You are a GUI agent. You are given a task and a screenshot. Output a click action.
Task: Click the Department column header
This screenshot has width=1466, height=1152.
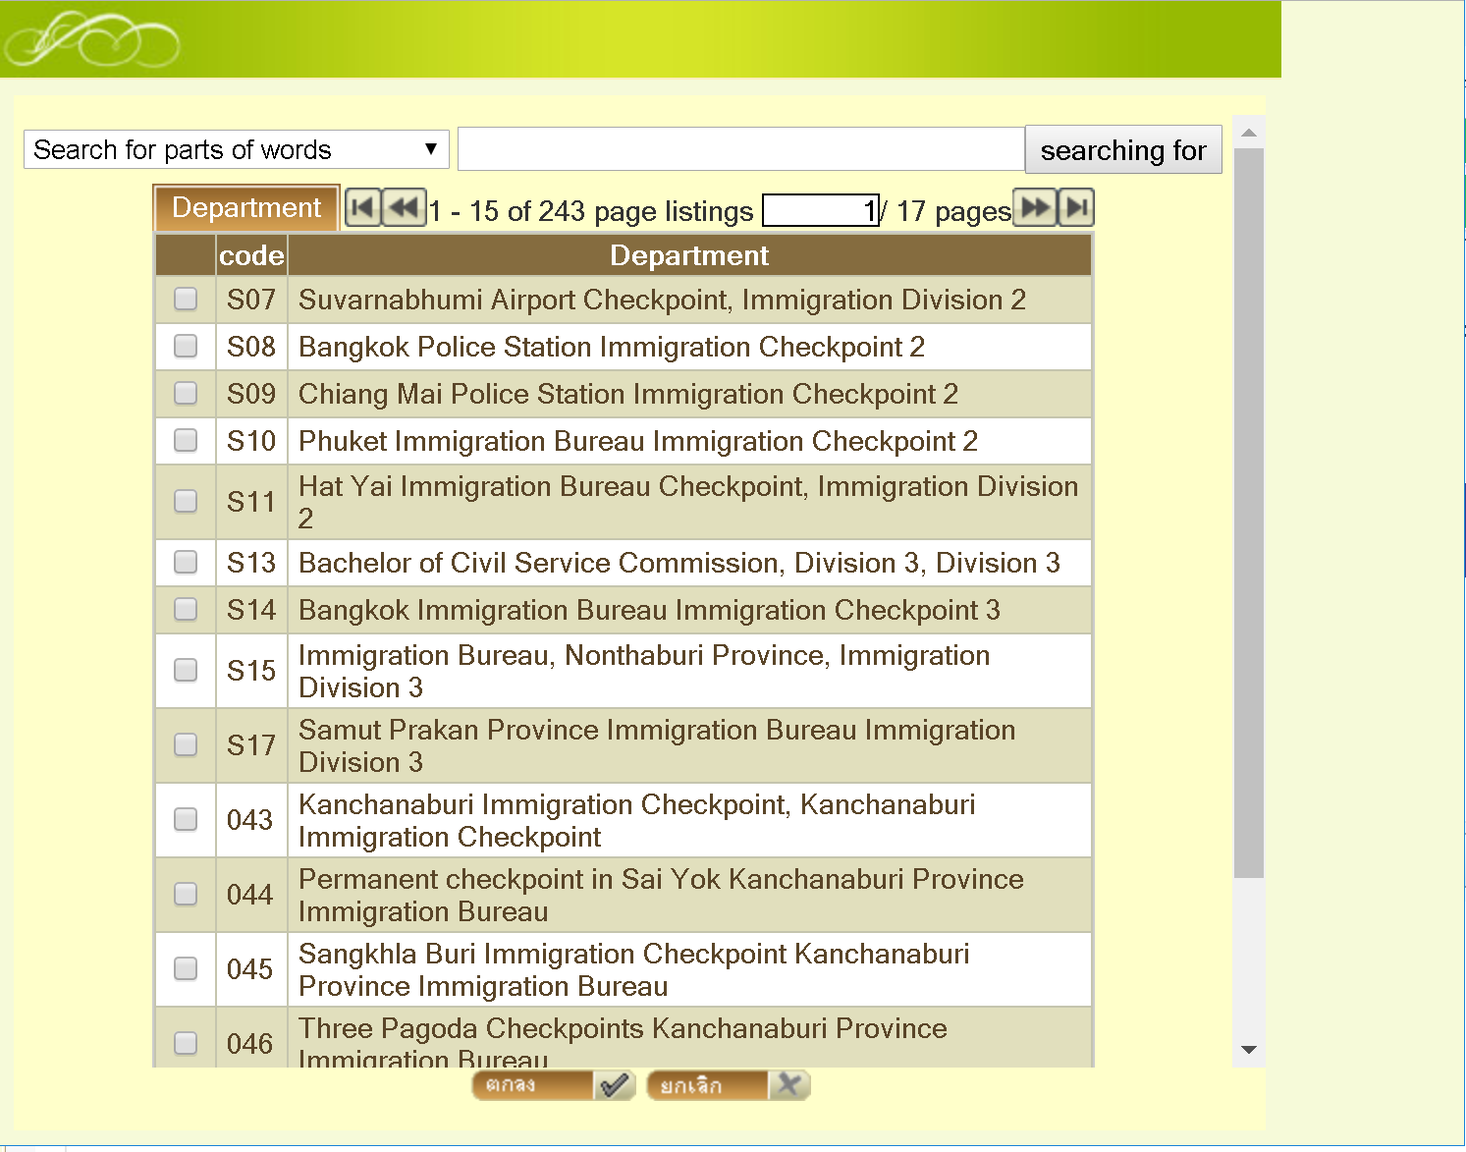tap(689, 256)
